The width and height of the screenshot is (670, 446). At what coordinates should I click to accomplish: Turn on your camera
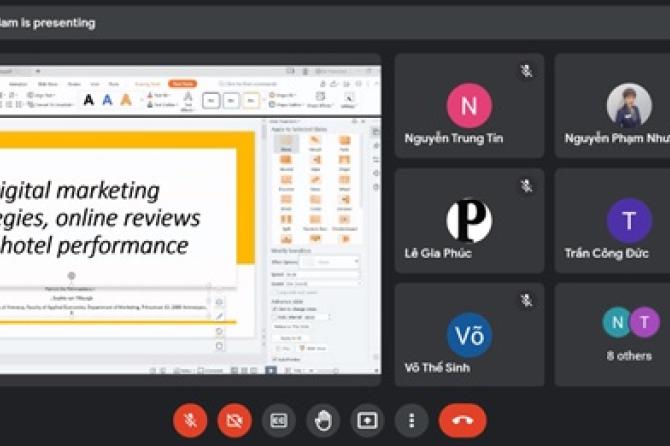click(x=234, y=420)
